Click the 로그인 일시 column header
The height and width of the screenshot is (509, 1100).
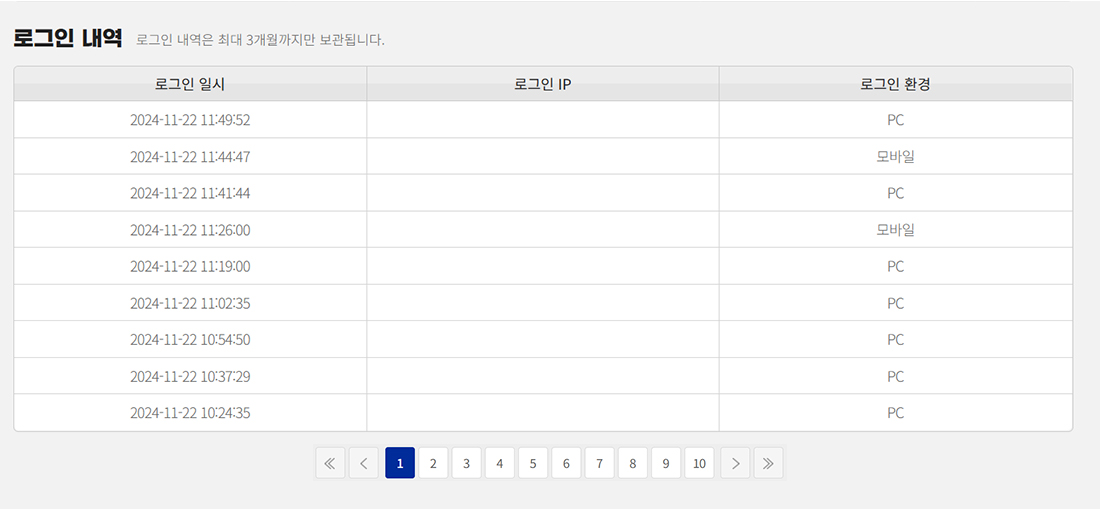[190, 84]
